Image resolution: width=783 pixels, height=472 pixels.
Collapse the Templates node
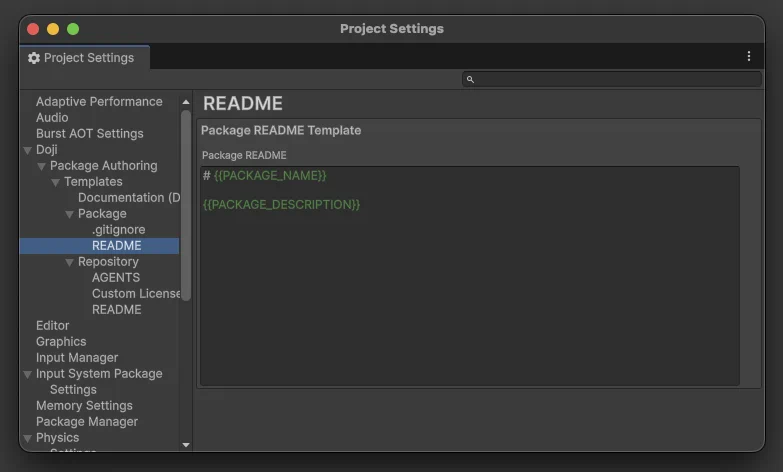point(55,182)
